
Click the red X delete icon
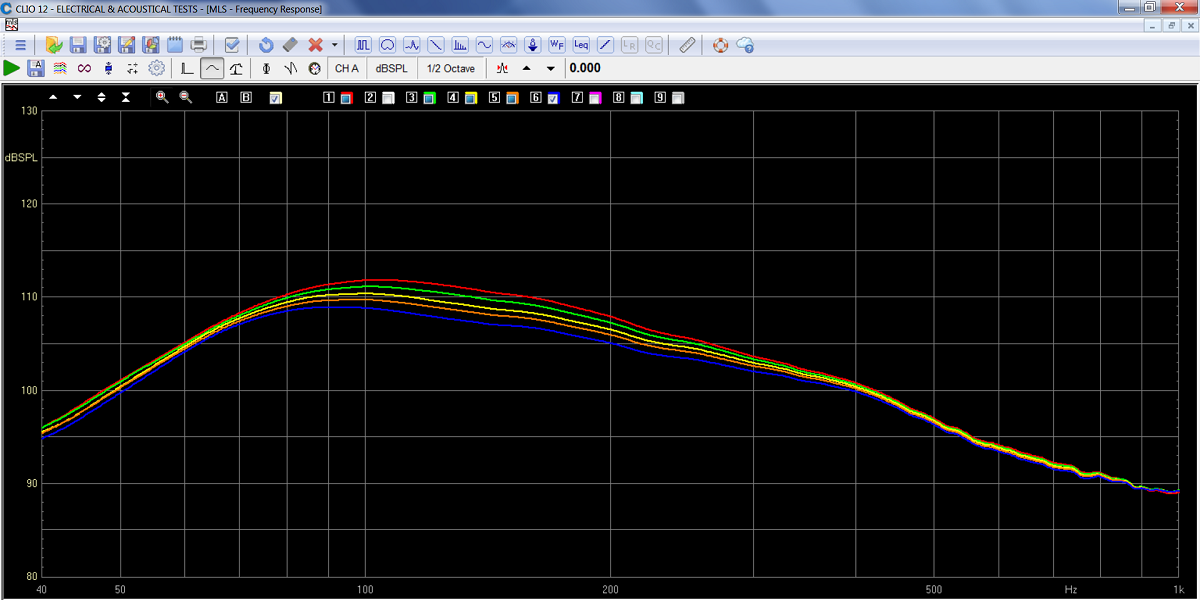315,45
